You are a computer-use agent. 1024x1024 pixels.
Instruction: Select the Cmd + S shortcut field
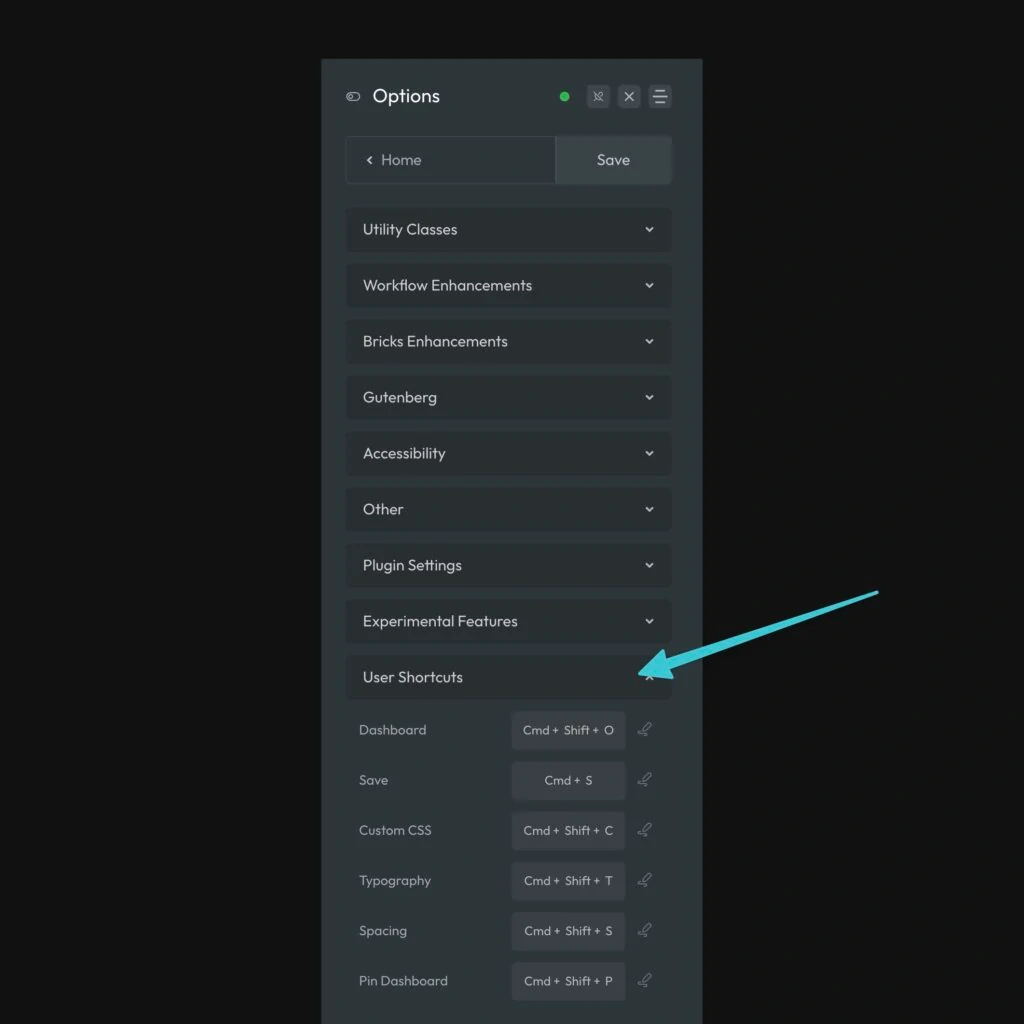coord(568,780)
